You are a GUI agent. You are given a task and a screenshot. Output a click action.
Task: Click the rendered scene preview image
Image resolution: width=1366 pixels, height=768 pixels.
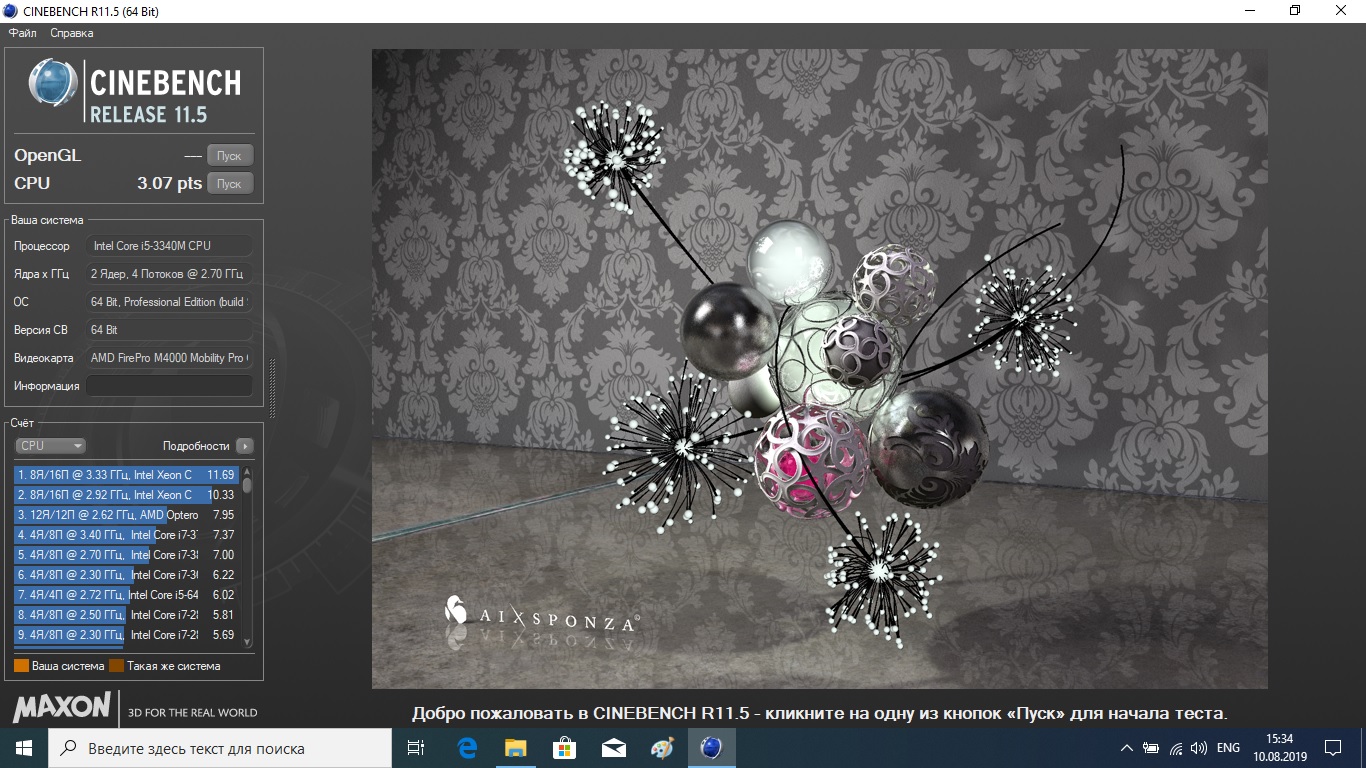pyautogui.click(x=820, y=369)
